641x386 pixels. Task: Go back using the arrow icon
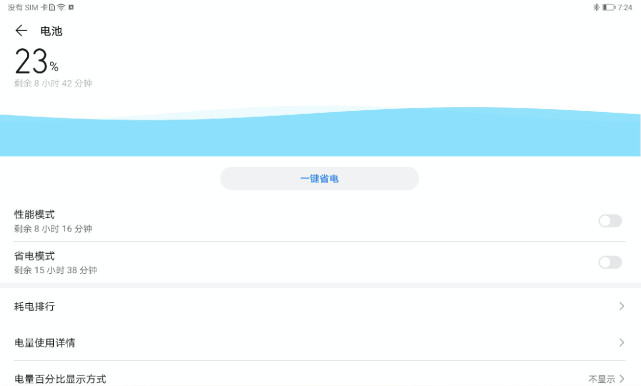click(21, 31)
